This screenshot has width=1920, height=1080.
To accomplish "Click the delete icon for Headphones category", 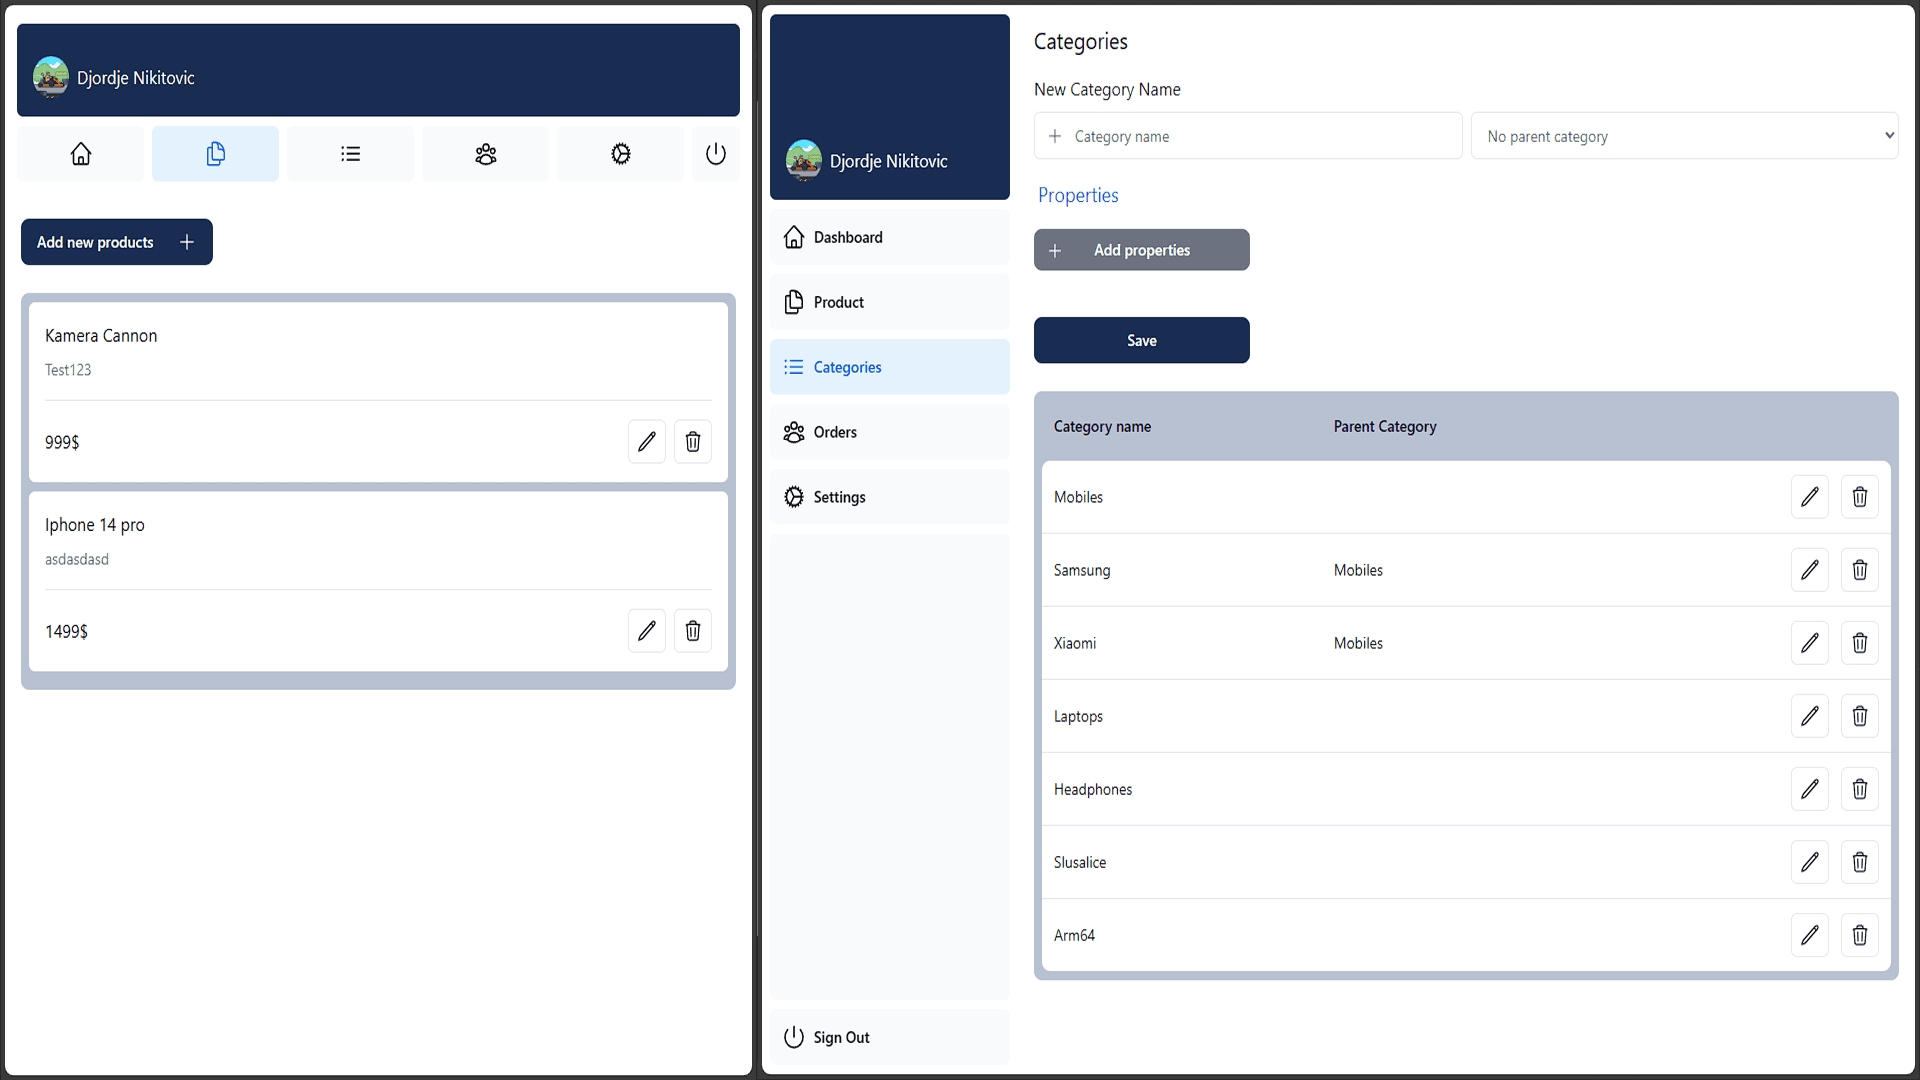I will coord(1859,789).
